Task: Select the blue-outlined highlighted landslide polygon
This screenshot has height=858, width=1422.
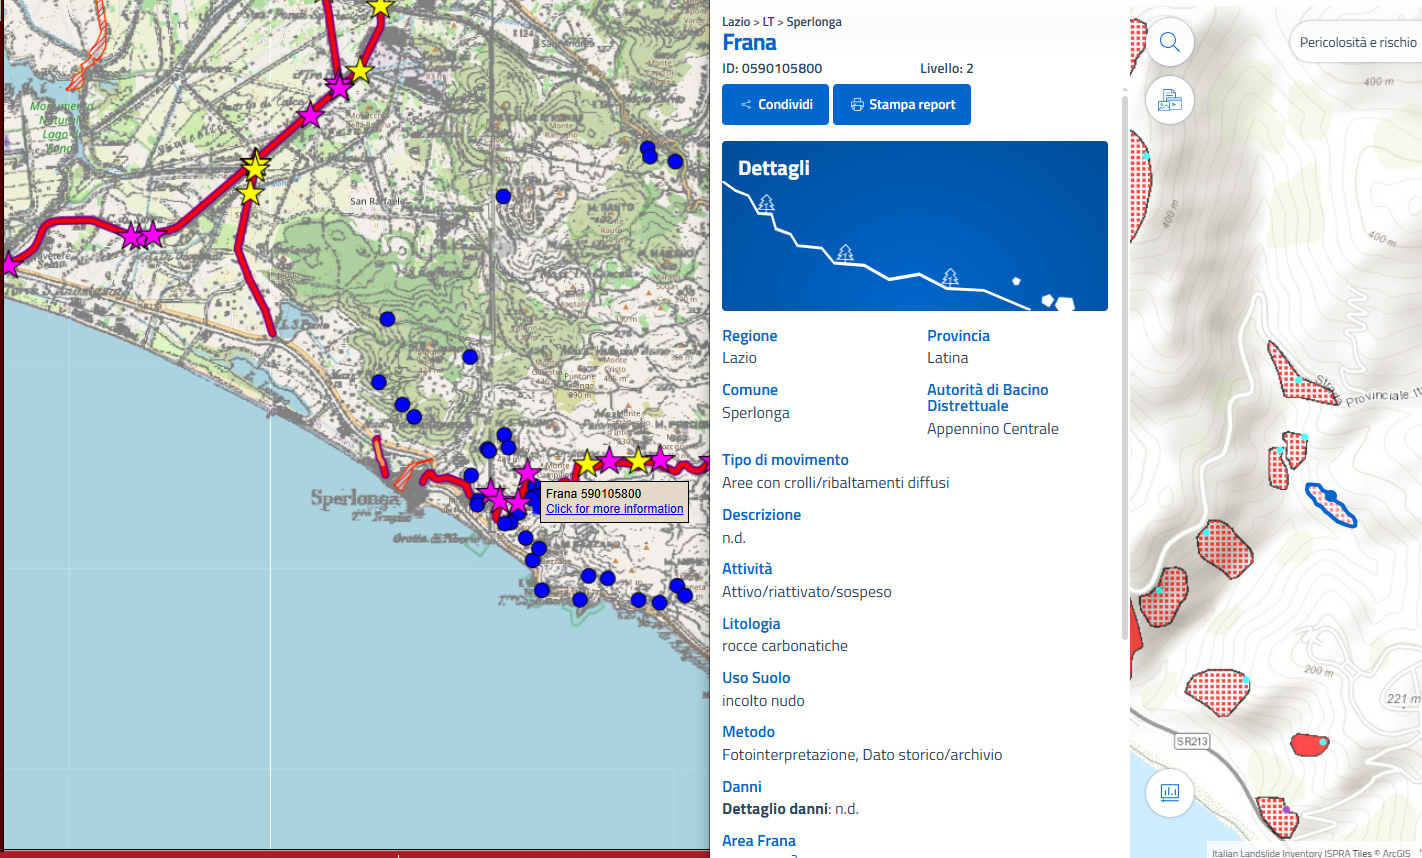Action: coord(1331,504)
